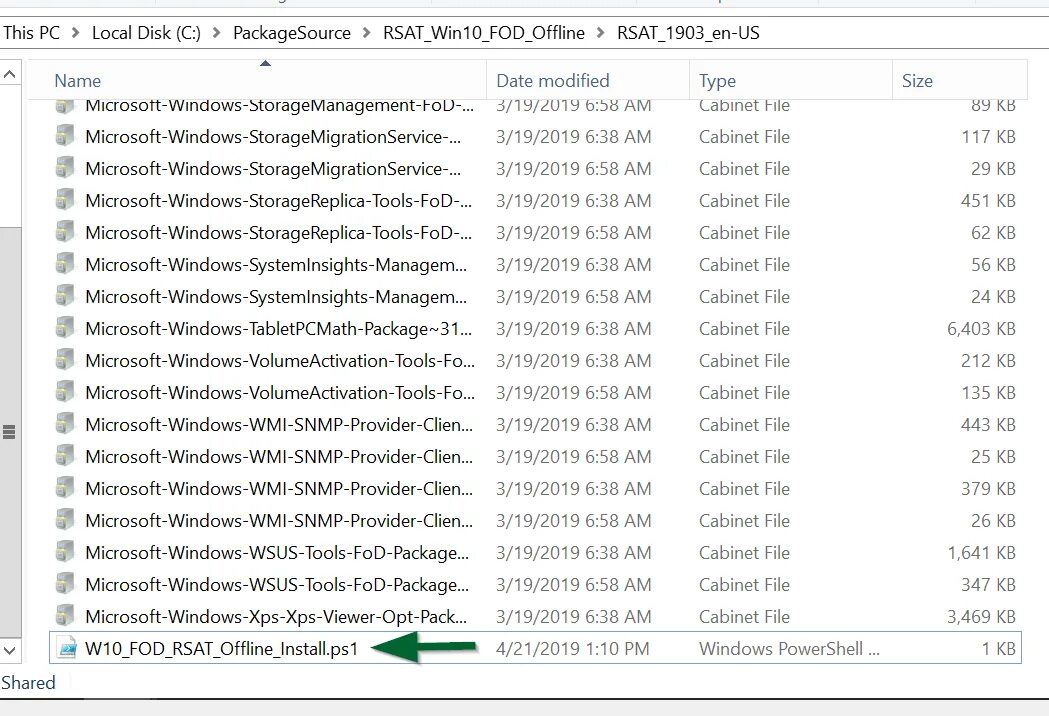Screen dimensions: 1049x716
Task: Select the Xps-Viewer-Opt-Pack cabinet icon
Action: (65, 616)
